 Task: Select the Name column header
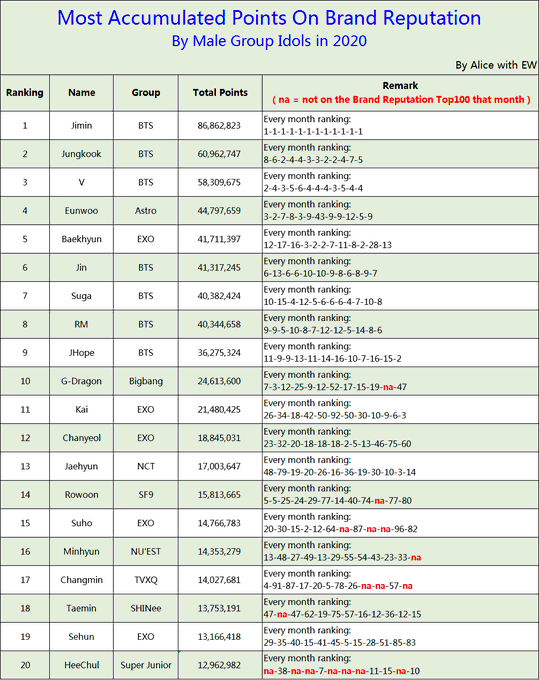[x=82, y=92]
